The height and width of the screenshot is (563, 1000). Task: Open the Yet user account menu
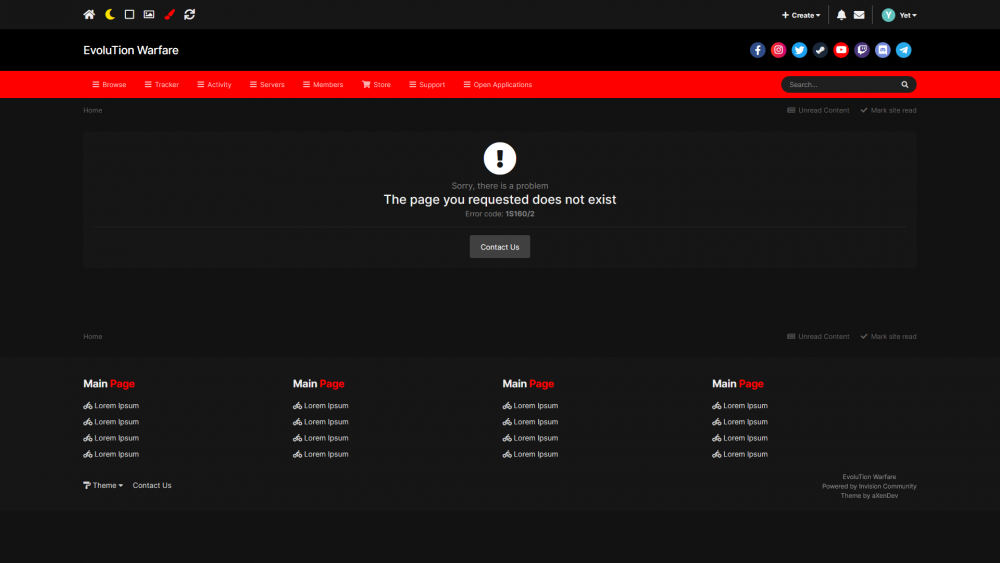coord(899,15)
